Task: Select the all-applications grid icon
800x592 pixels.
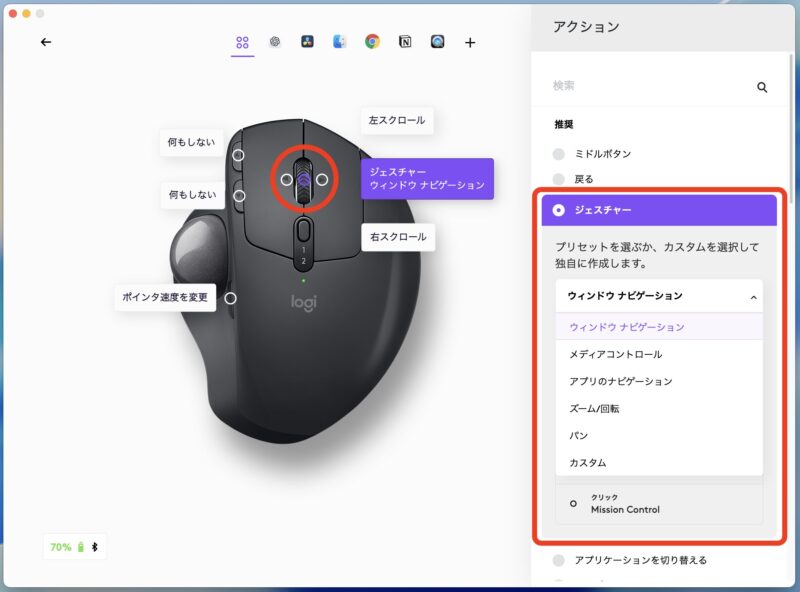Action: tap(242, 42)
